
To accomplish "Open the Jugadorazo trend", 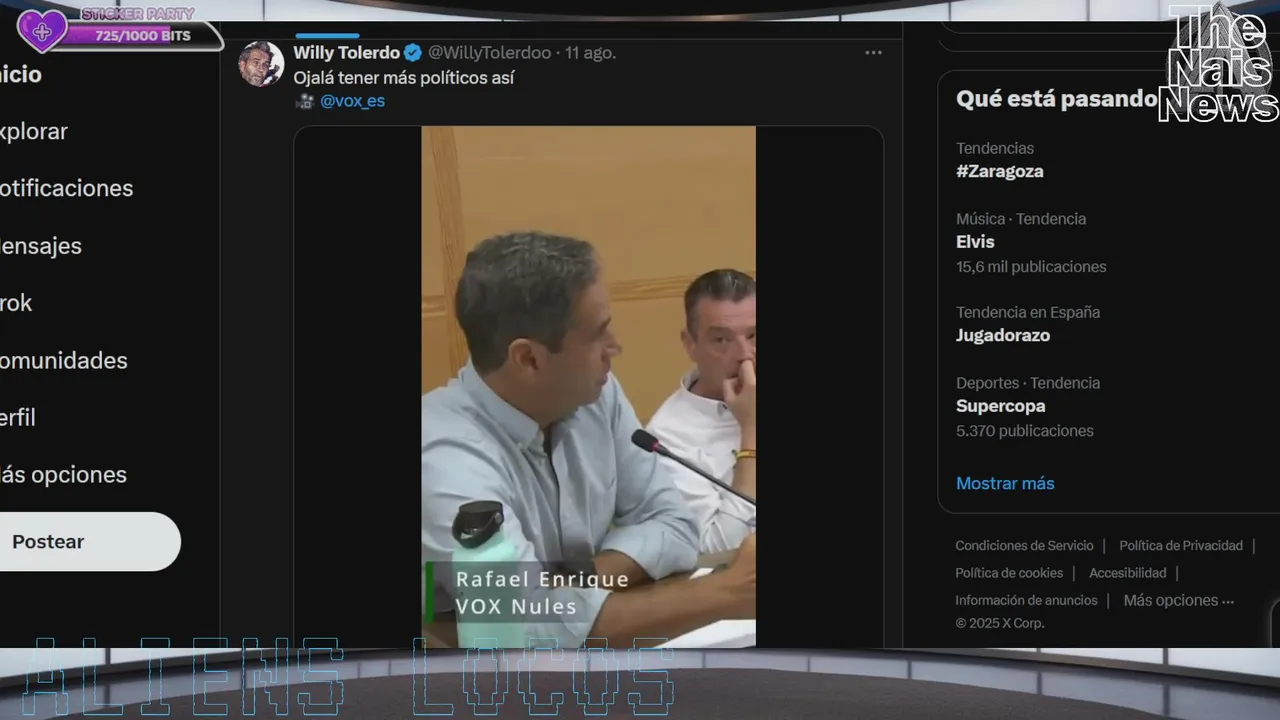I will click(1003, 336).
